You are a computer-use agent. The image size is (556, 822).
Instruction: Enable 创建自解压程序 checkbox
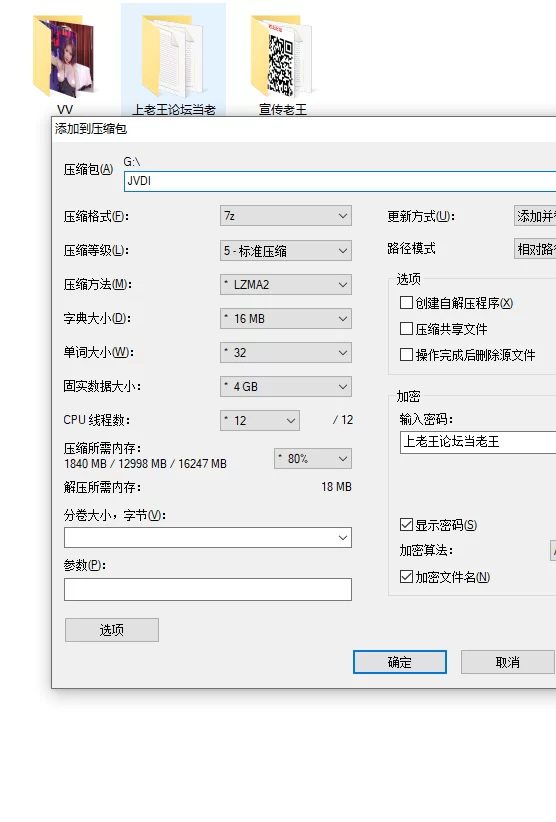[406, 302]
